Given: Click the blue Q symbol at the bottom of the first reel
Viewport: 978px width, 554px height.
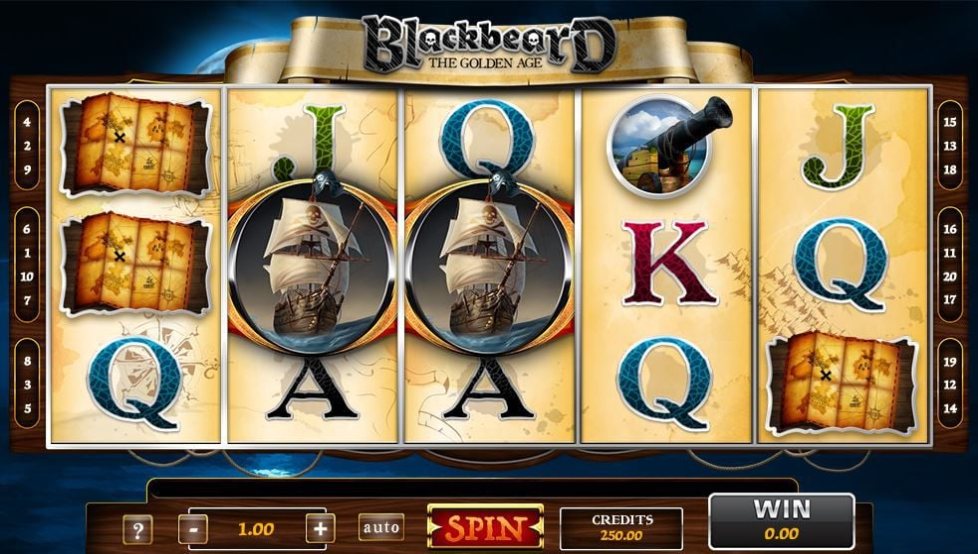Looking at the screenshot, I should [134, 383].
